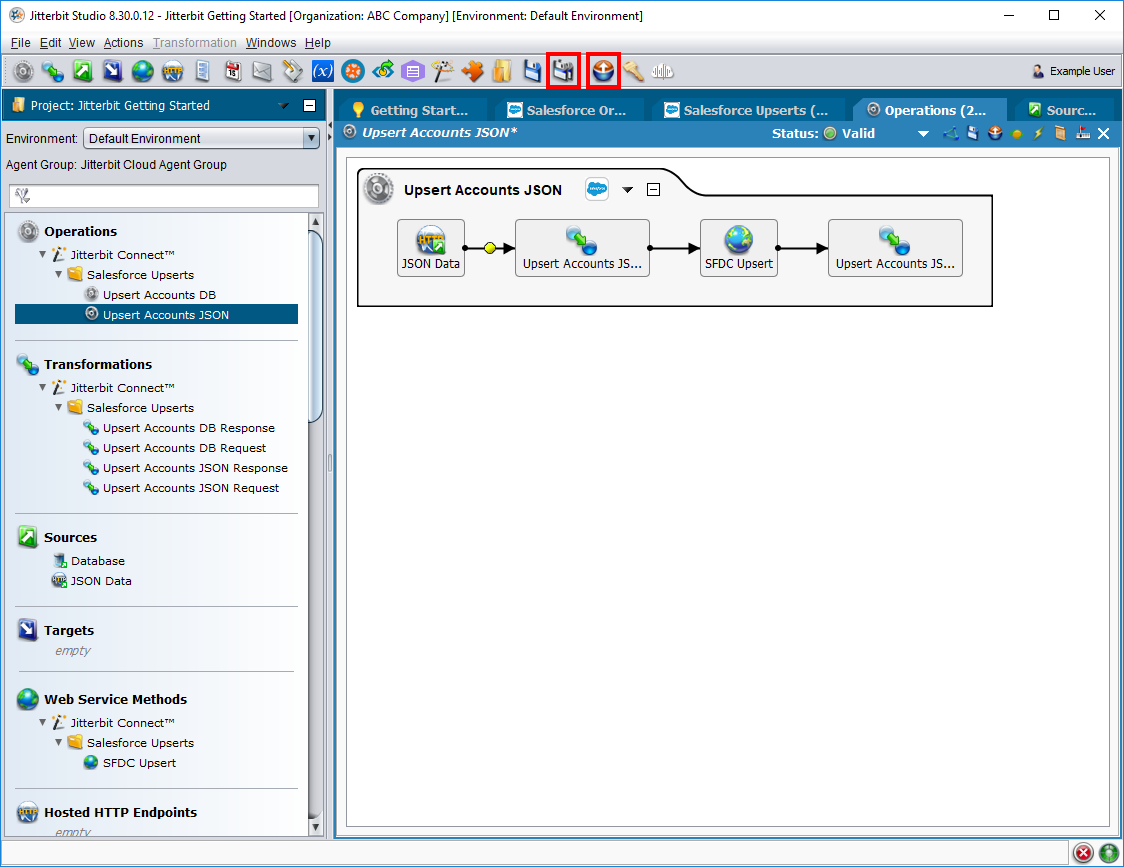The width and height of the screenshot is (1124, 867).
Task: Switch to the Getting Started tab
Action: 409,110
